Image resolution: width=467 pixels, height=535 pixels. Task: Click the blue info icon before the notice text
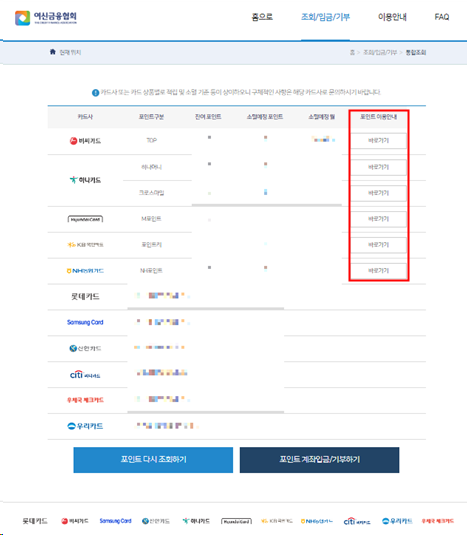tap(96, 92)
